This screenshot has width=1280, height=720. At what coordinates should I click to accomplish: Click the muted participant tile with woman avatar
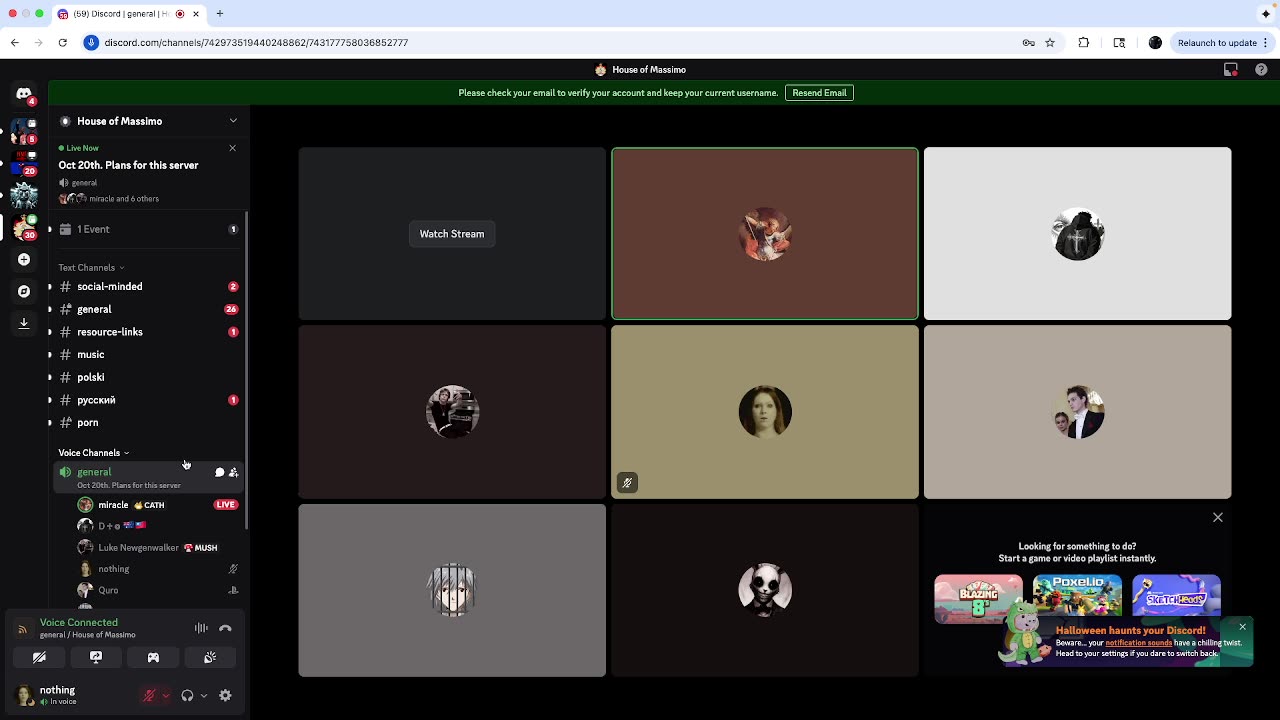click(x=765, y=412)
